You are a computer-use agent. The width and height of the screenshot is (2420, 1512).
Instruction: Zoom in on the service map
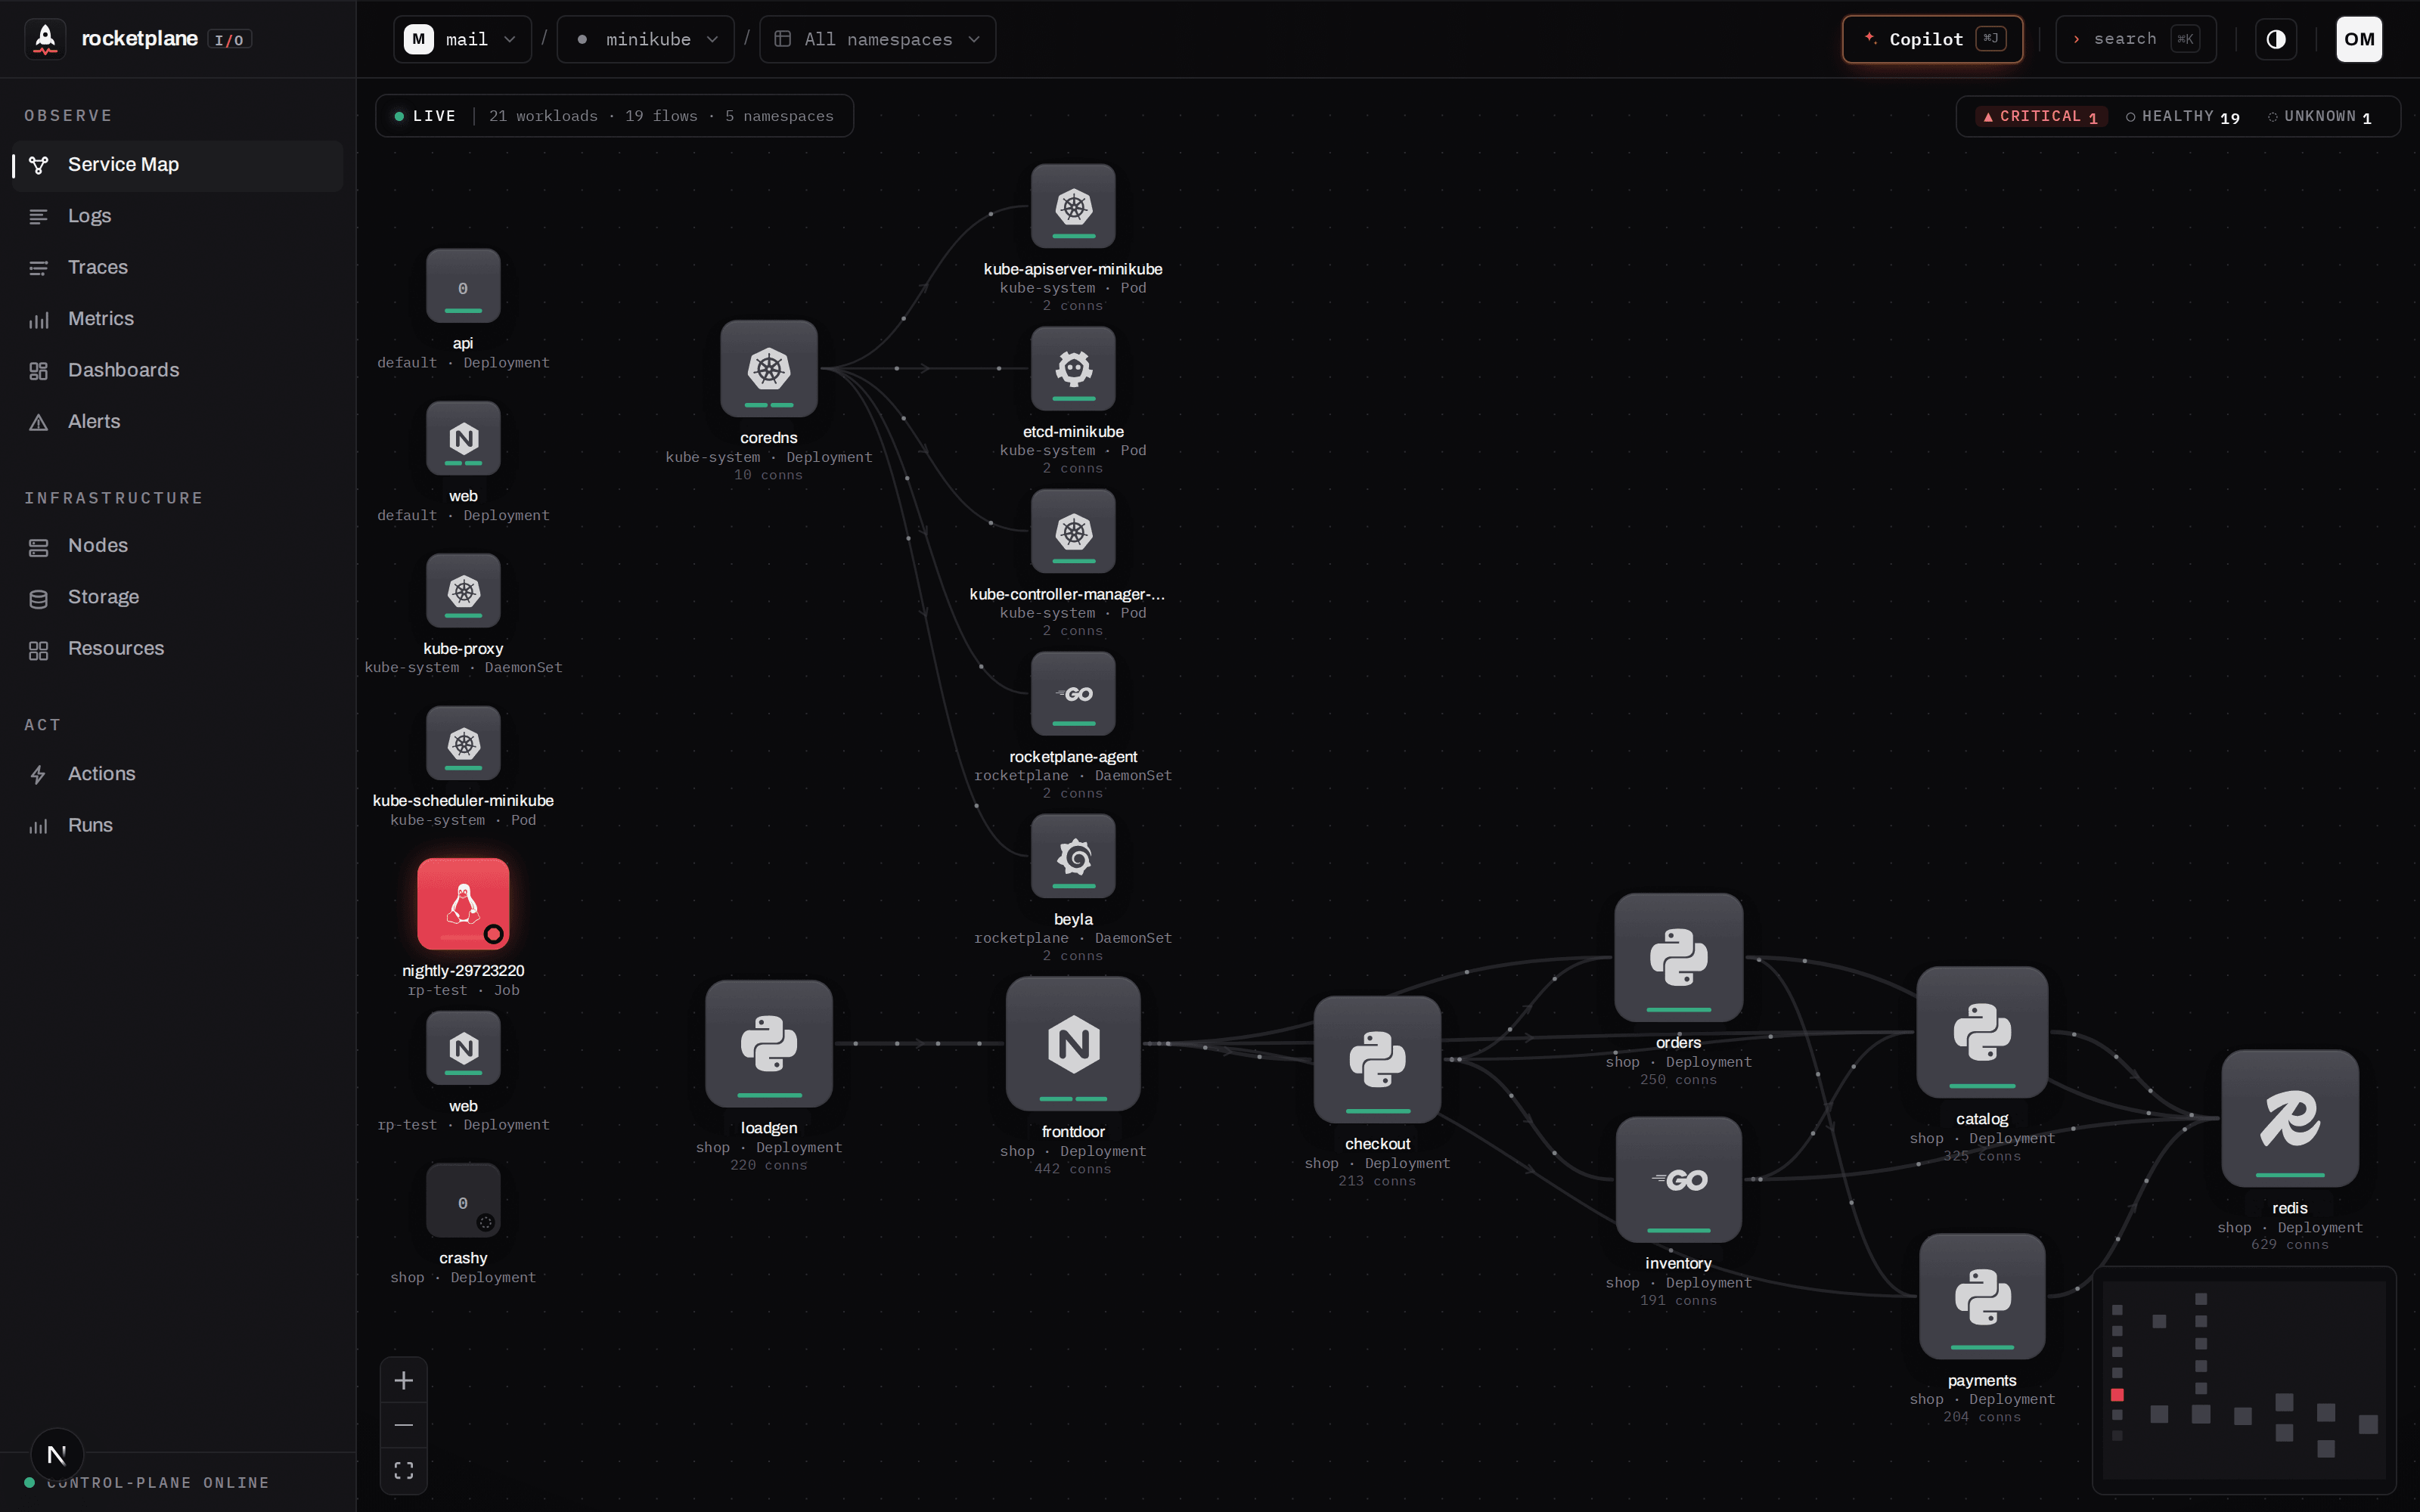click(x=404, y=1381)
